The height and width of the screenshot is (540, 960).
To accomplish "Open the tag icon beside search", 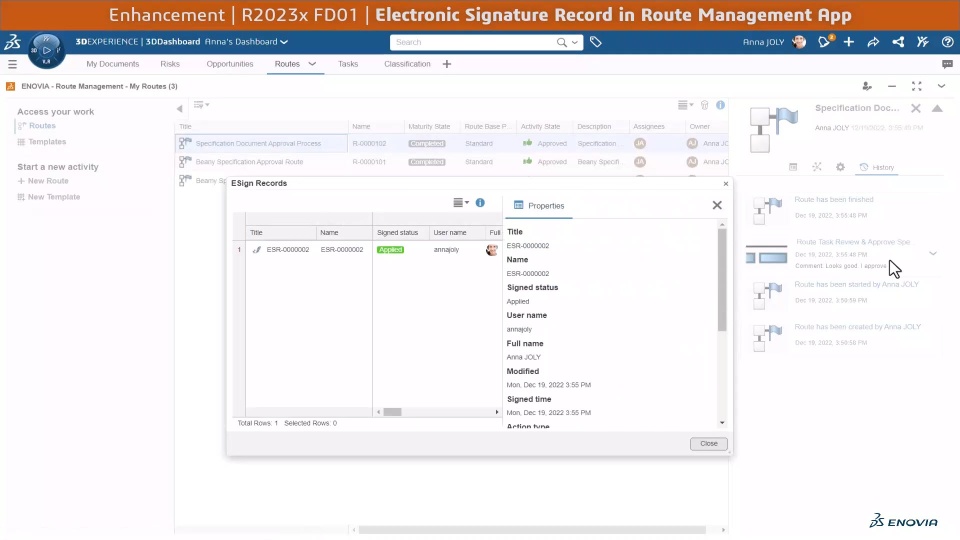I will coord(596,42).
